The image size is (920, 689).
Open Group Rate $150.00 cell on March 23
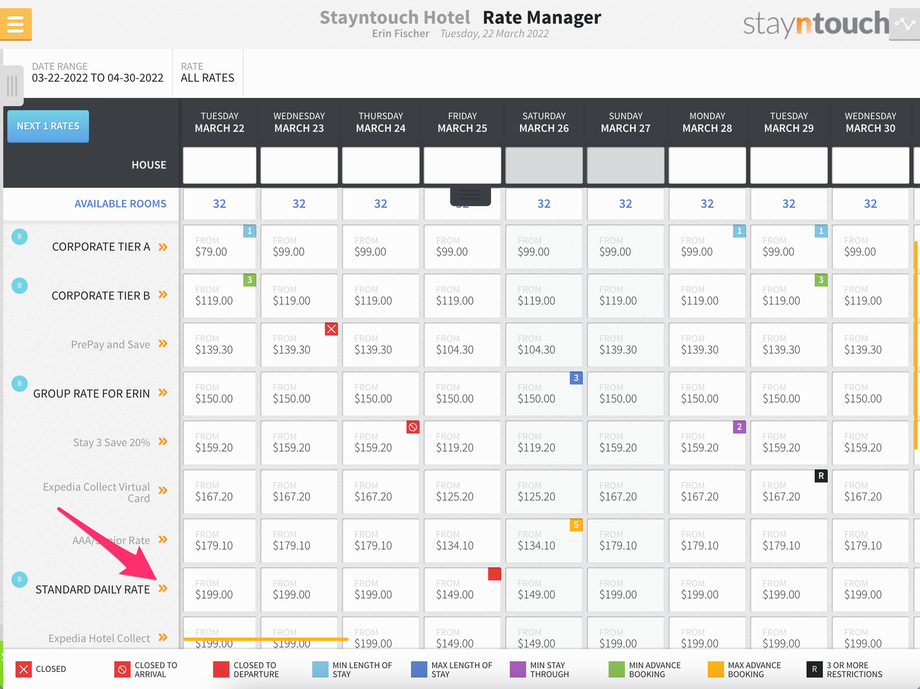(x=299, y=393)
